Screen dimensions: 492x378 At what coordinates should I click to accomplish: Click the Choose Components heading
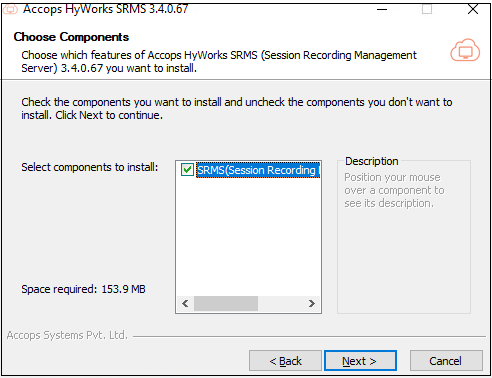71,37
